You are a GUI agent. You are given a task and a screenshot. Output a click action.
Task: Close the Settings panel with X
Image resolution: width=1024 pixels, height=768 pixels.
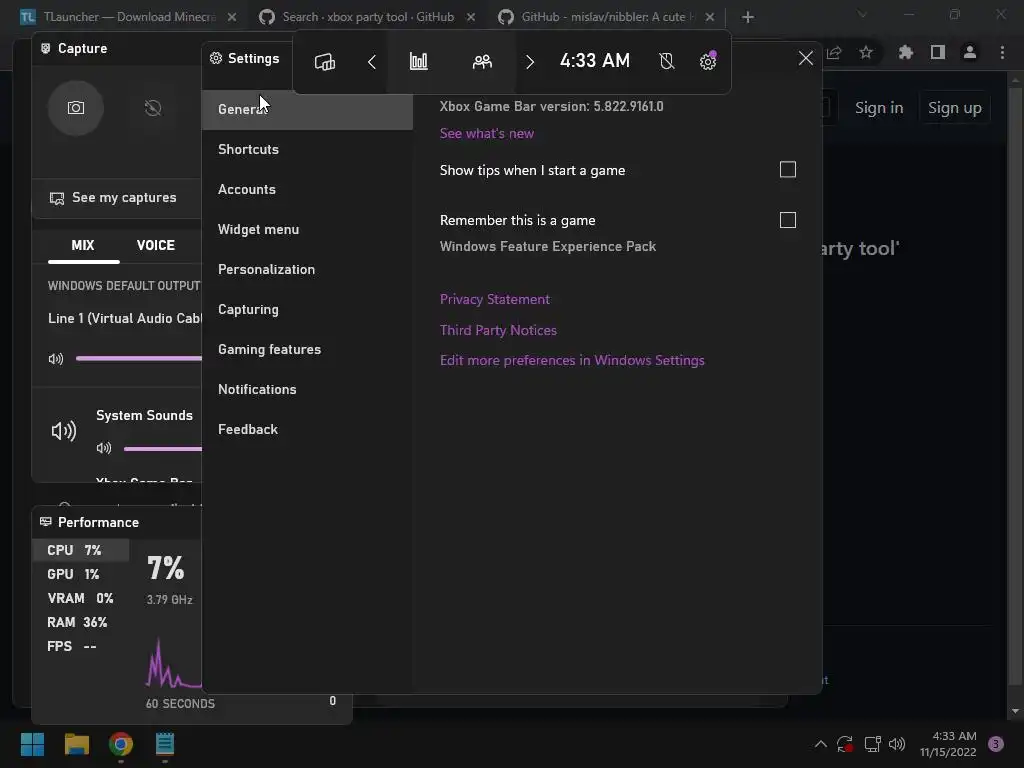coord(806,58)
